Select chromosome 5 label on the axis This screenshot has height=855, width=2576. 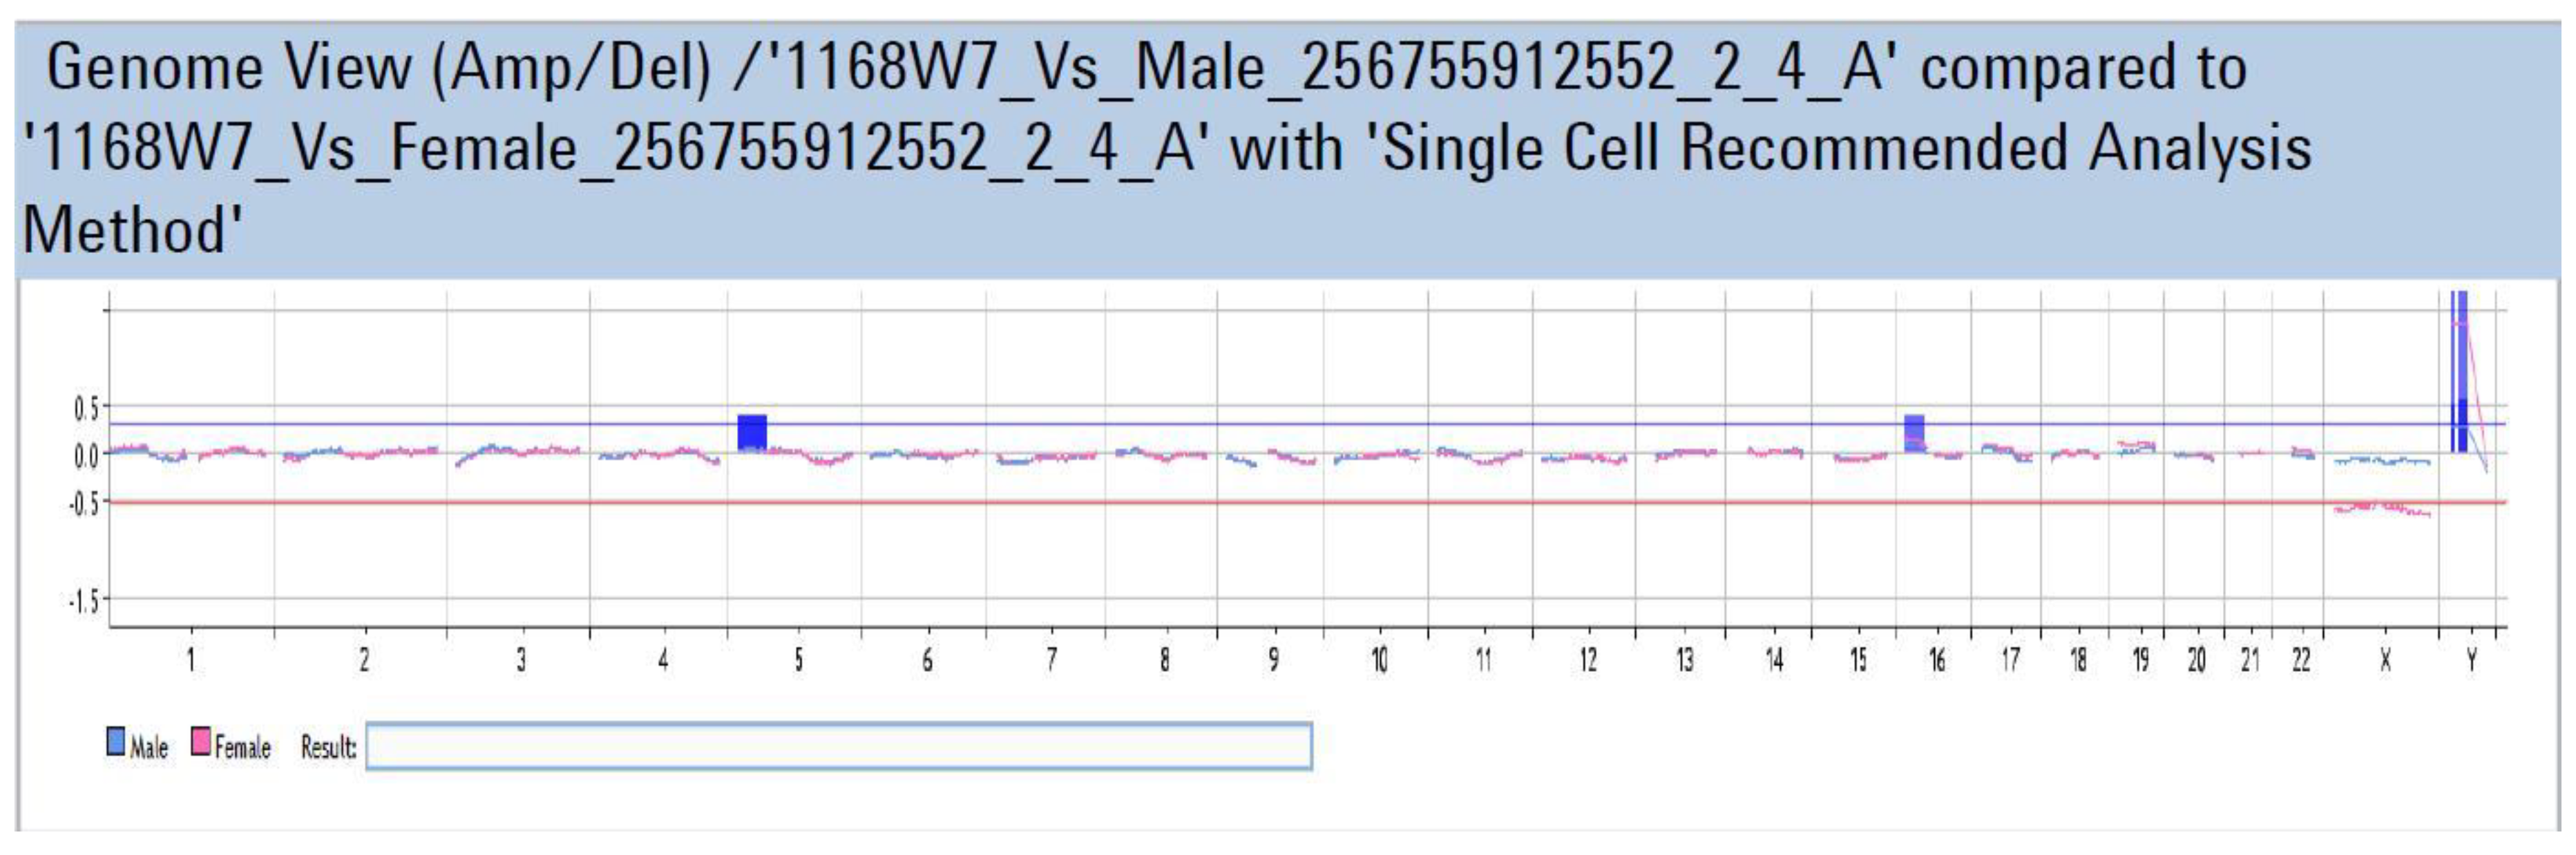(798, 660)
